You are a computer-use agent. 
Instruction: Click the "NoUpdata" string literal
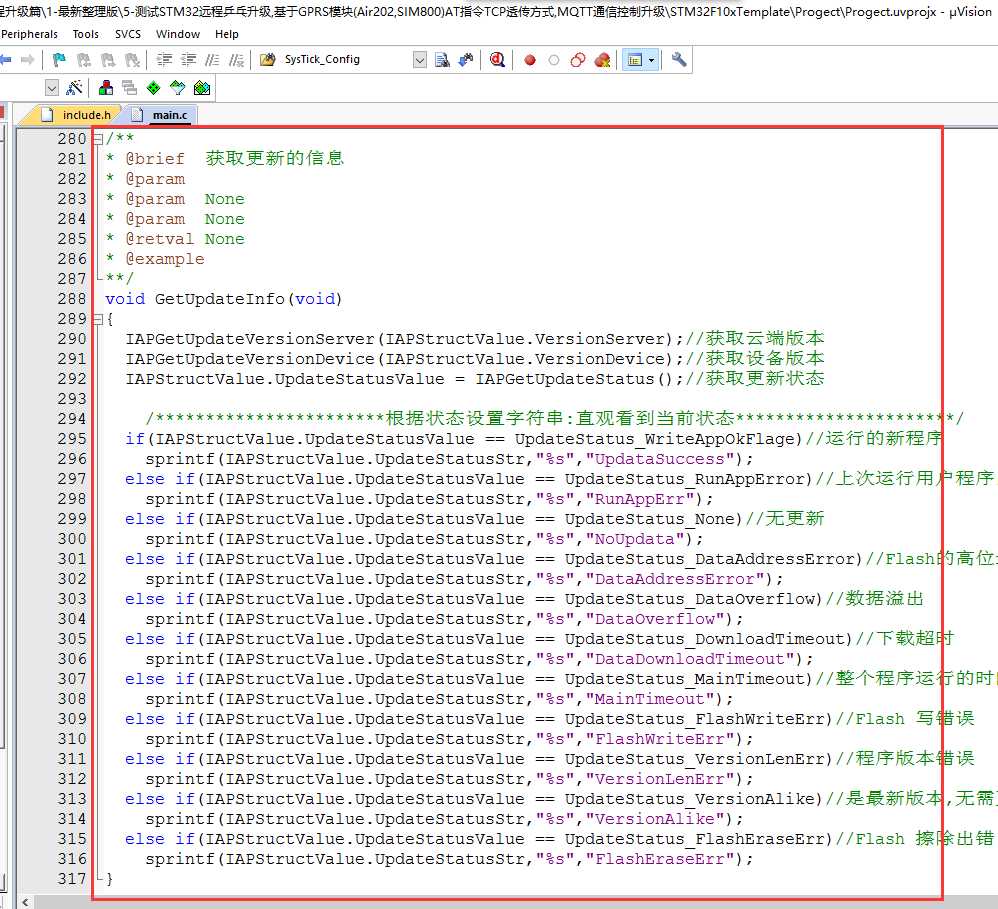(x=635, y=539)
